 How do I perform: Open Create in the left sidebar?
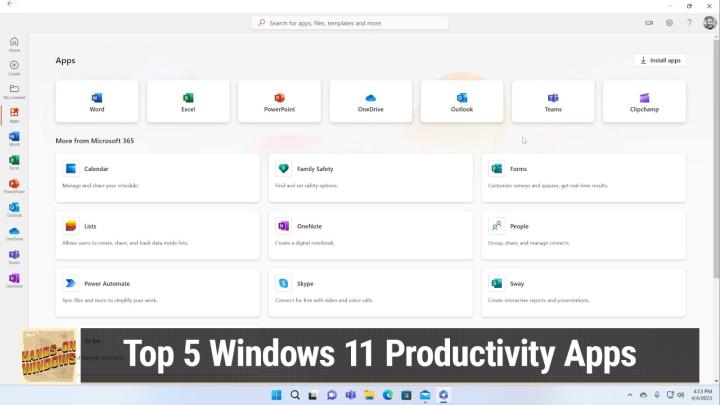pyautogui.click(x=14, y=68)
